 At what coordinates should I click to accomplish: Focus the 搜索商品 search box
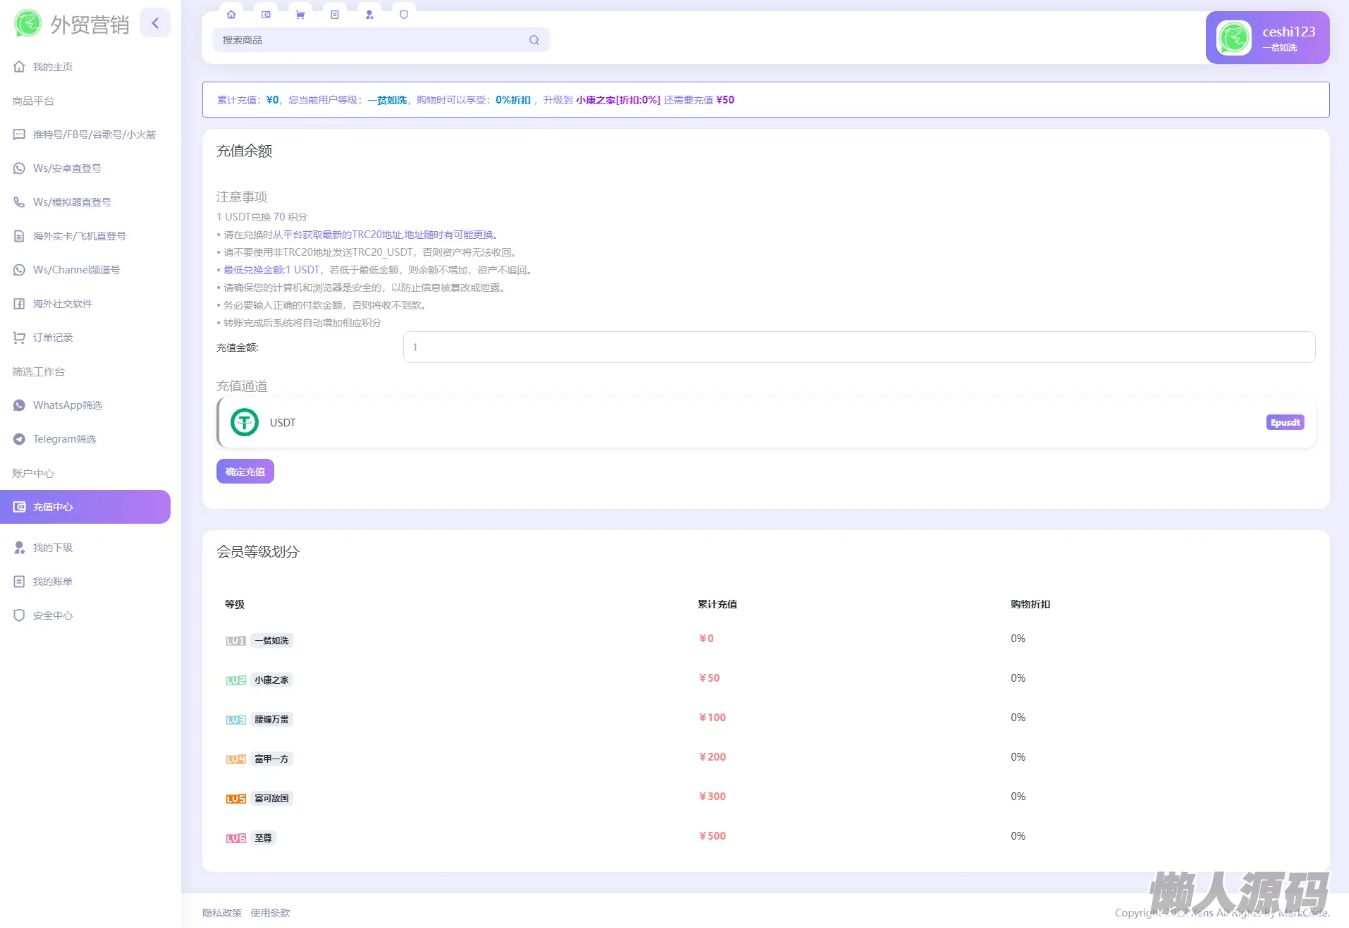click(x=370, y=40)
